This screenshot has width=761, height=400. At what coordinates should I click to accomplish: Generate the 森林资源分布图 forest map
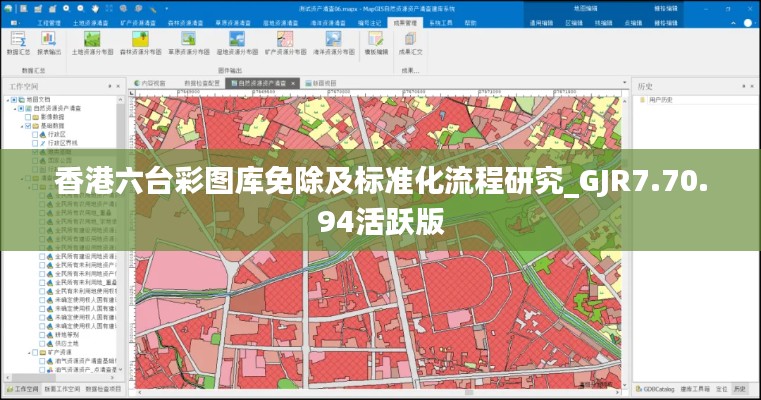140,43
